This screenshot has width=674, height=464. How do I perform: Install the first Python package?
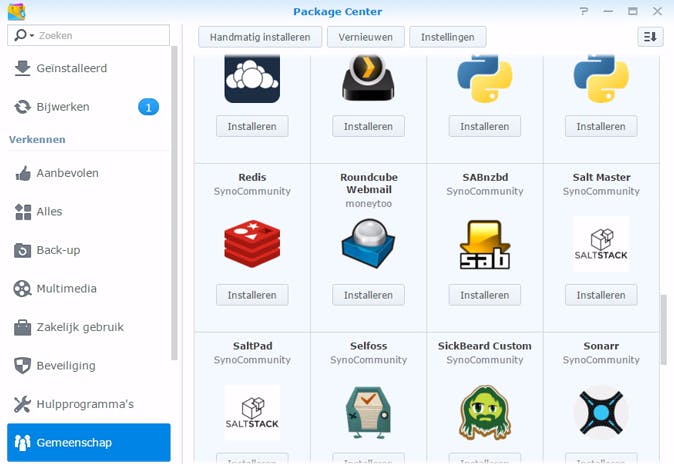tap(485, 126)
